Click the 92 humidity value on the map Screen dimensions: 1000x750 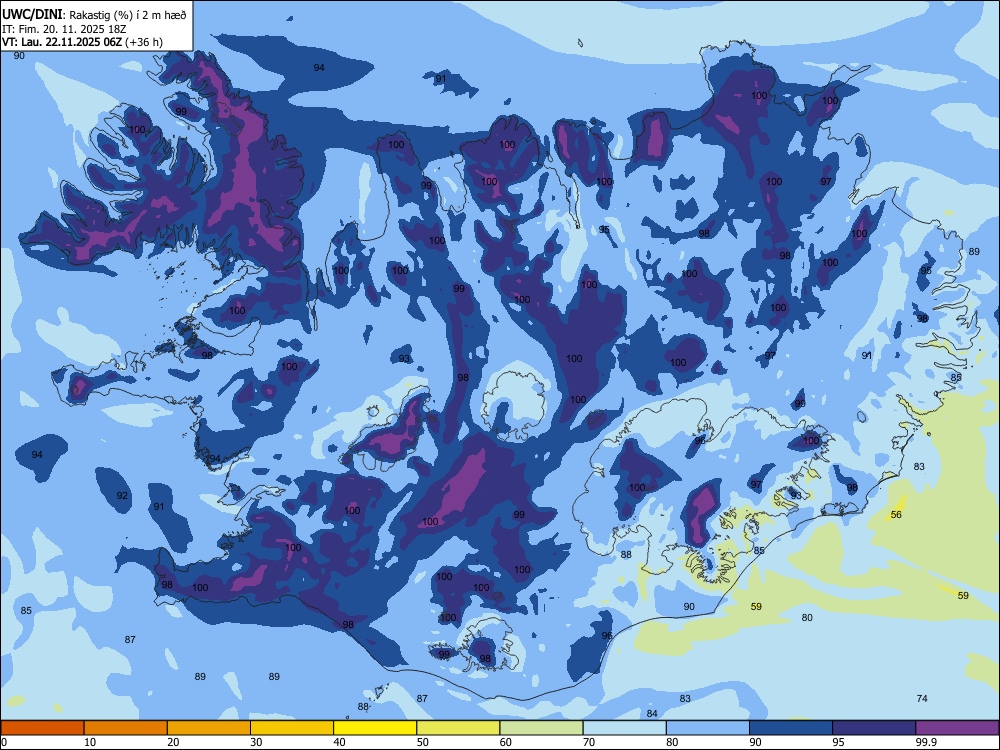point(122,496)
